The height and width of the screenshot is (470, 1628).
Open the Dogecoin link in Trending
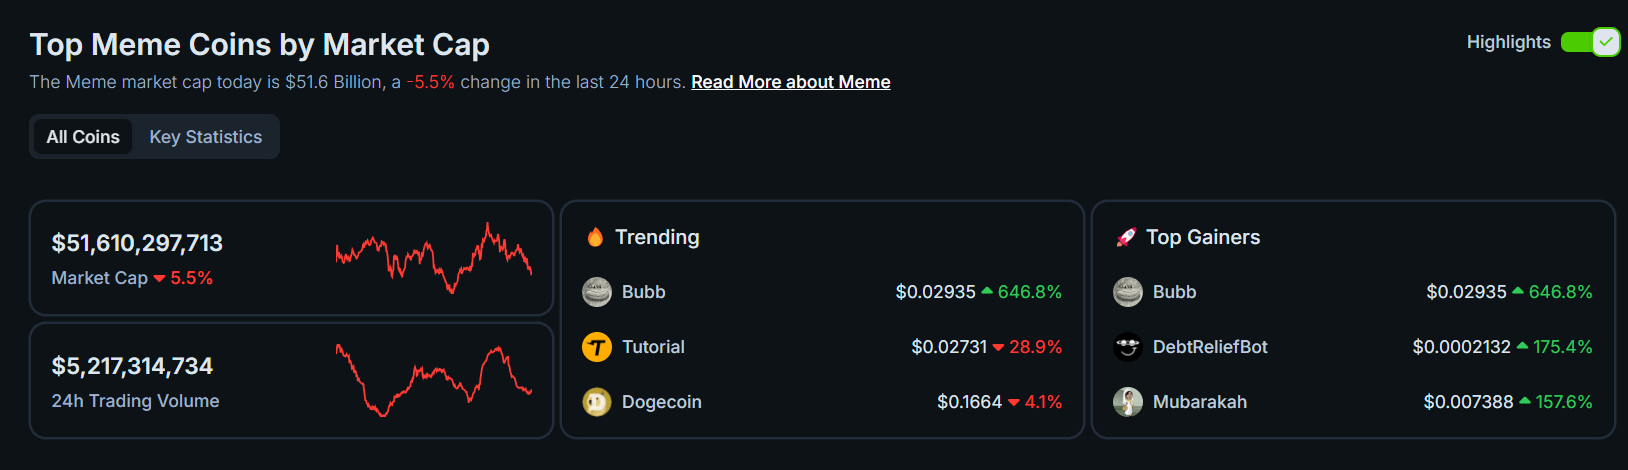662,402
